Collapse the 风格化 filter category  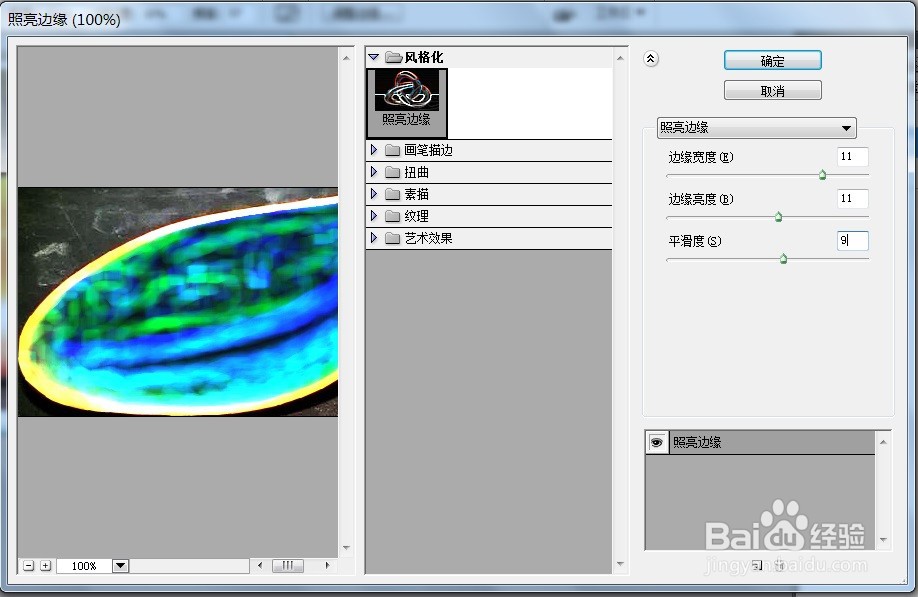(x=374, y=57)
